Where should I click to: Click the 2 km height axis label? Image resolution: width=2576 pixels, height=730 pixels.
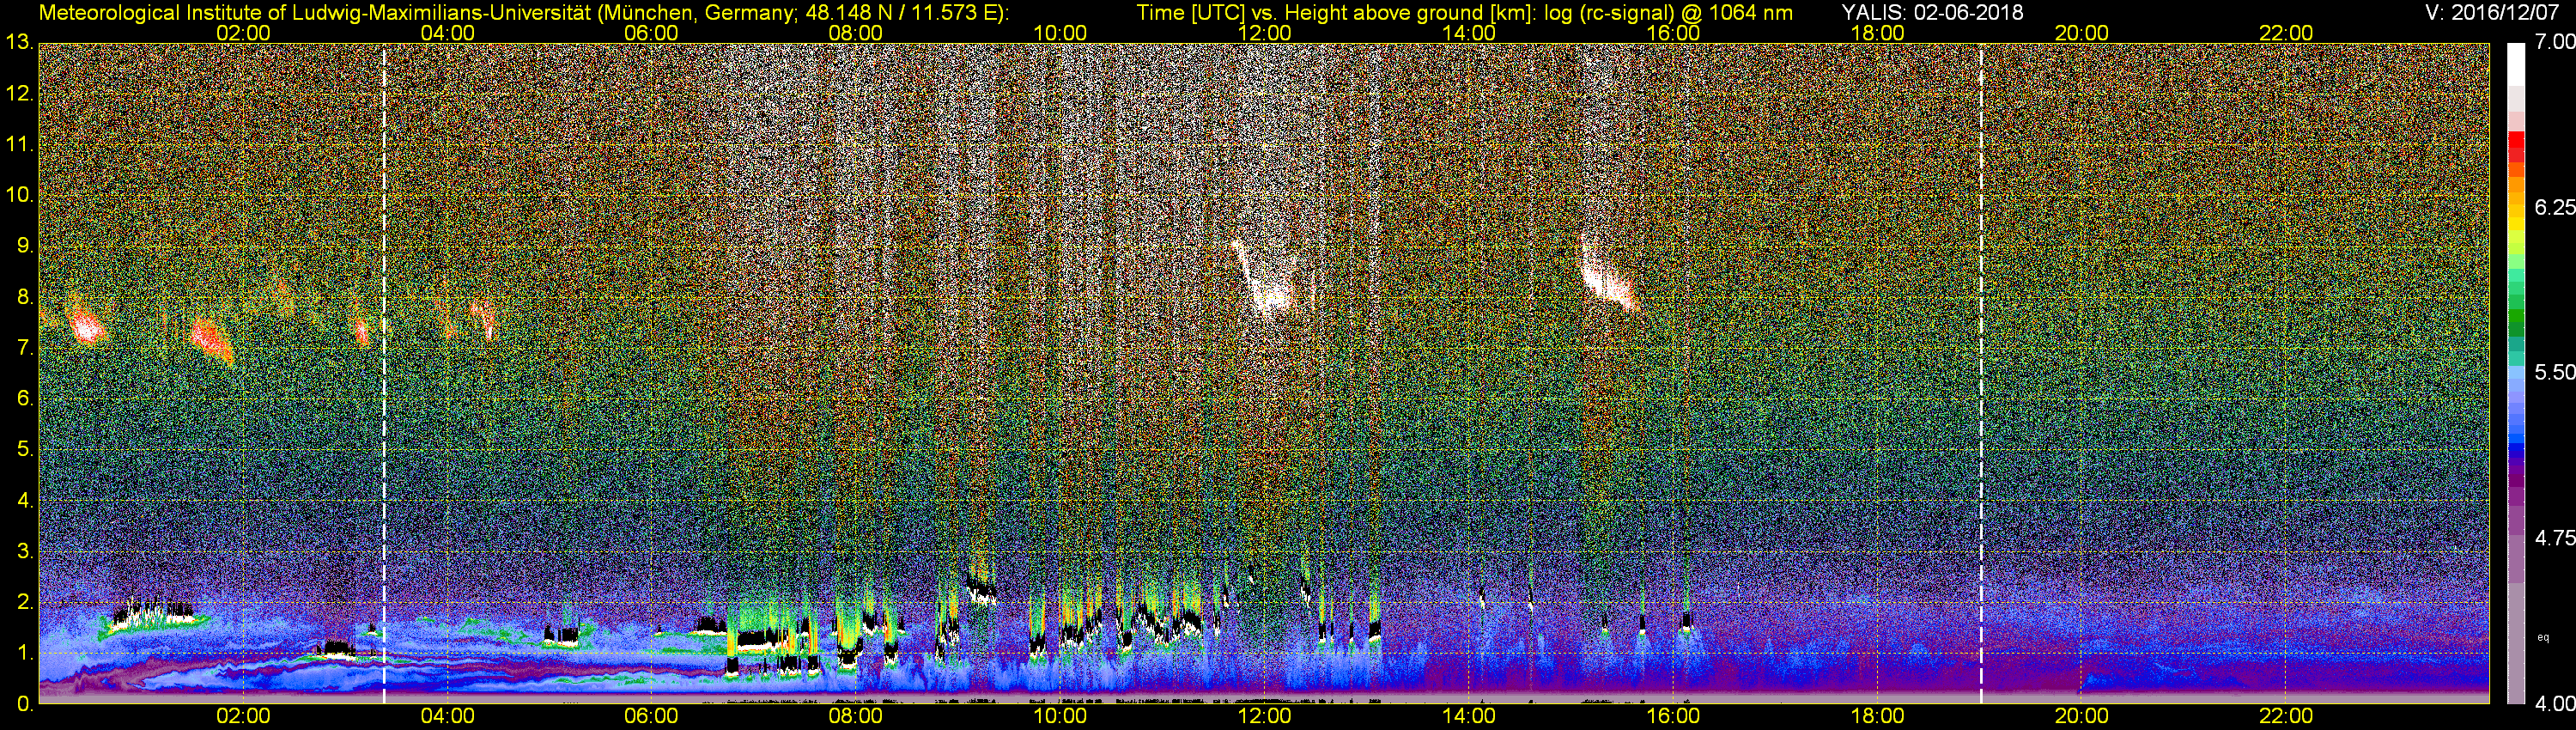tap(25, 602)
